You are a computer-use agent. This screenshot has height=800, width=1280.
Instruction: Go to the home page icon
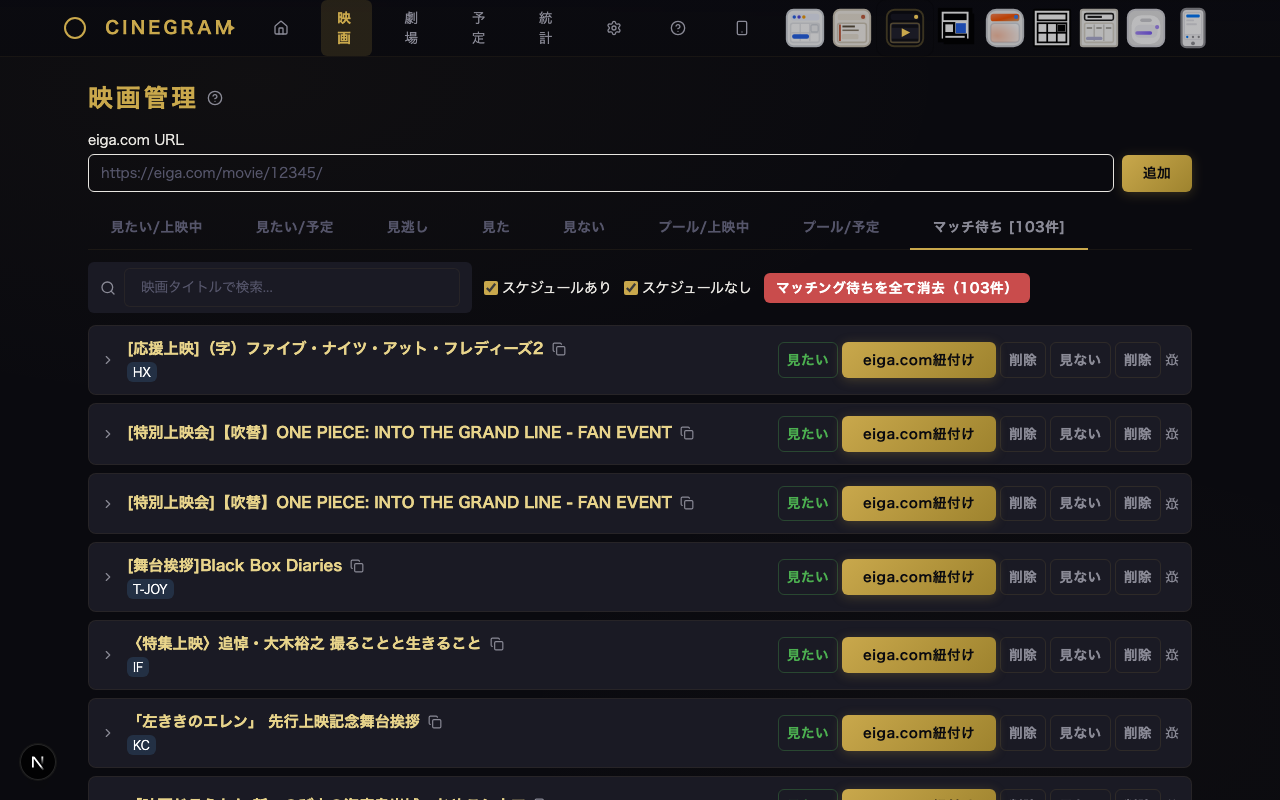point(281,28)
